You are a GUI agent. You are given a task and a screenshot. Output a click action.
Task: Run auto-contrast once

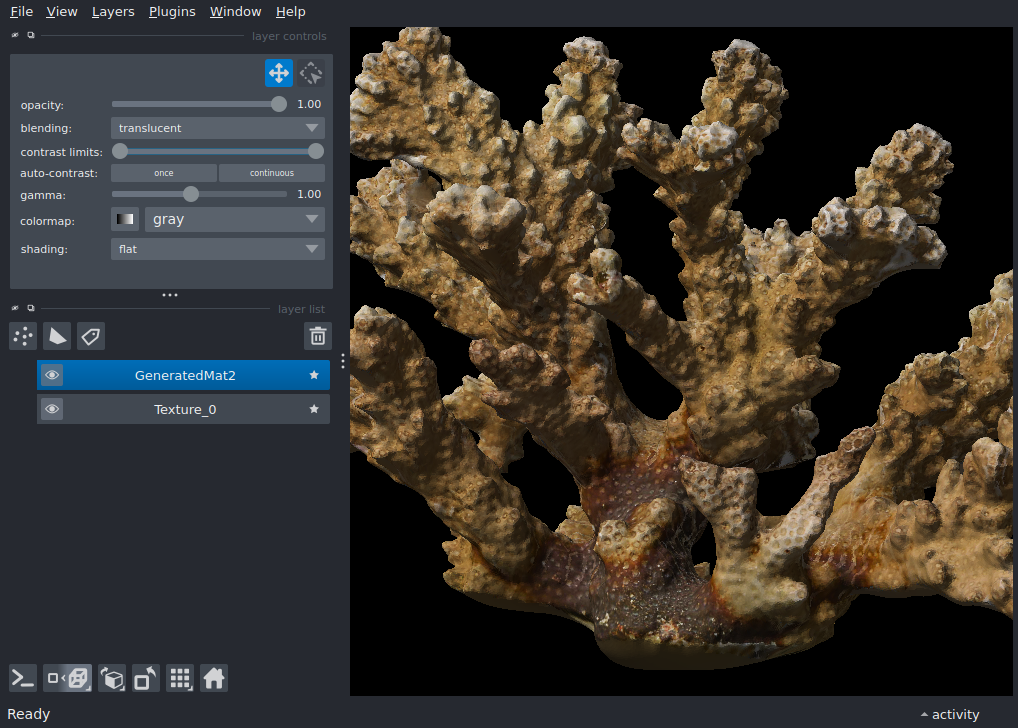[x=163, y=172]
